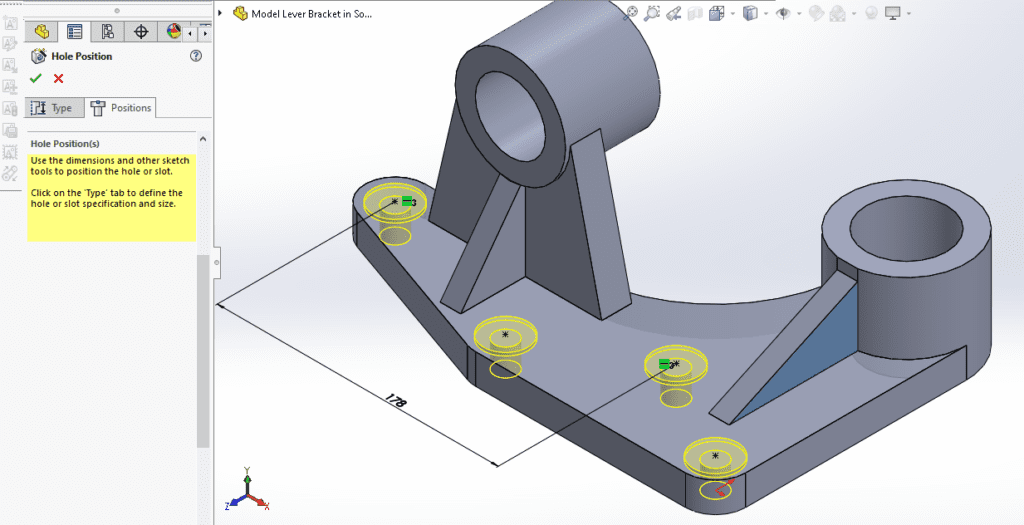Image resolution: width=1024 pixels, height=525 pixels.
Task: Click the Zoom to Fit icon
Action: (x=630, y=12)
